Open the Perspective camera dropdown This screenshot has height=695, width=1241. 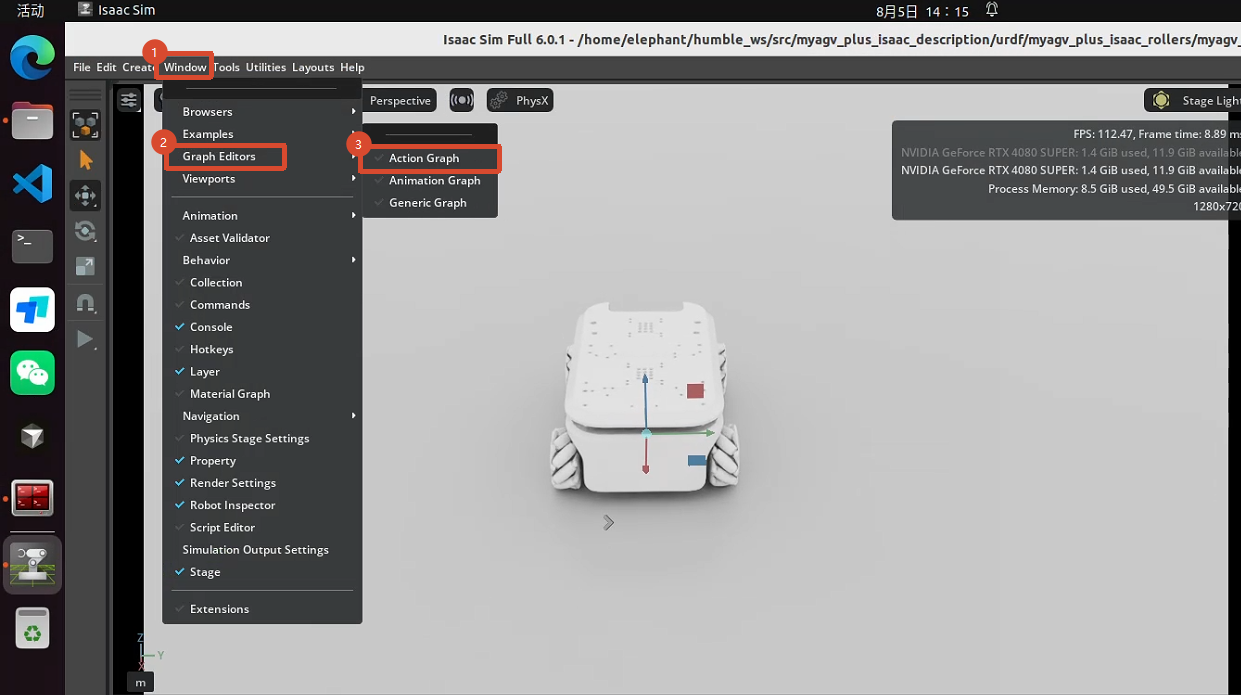click(400, 100)
